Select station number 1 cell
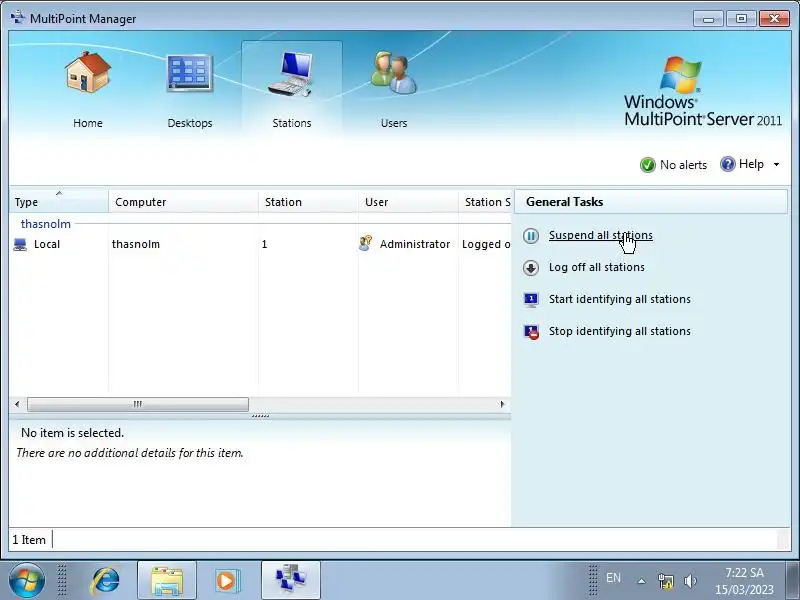Screen dimensions: 800x600 point(264,244)
